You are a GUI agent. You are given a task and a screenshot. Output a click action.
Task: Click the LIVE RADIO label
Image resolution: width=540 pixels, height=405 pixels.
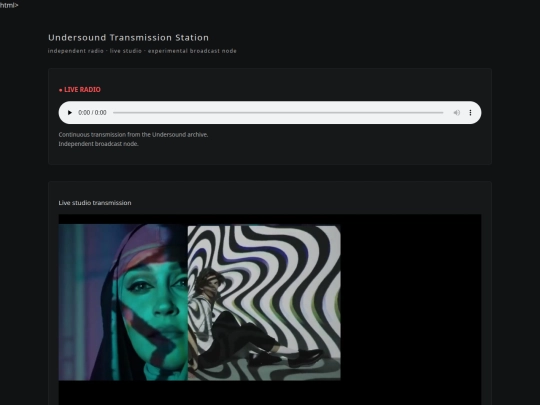[x=80, y=90]
